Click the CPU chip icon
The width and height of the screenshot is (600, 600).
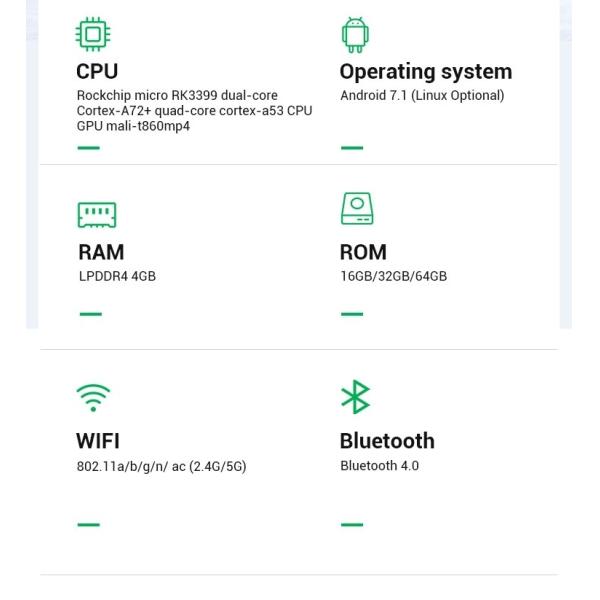coord(94,34)
